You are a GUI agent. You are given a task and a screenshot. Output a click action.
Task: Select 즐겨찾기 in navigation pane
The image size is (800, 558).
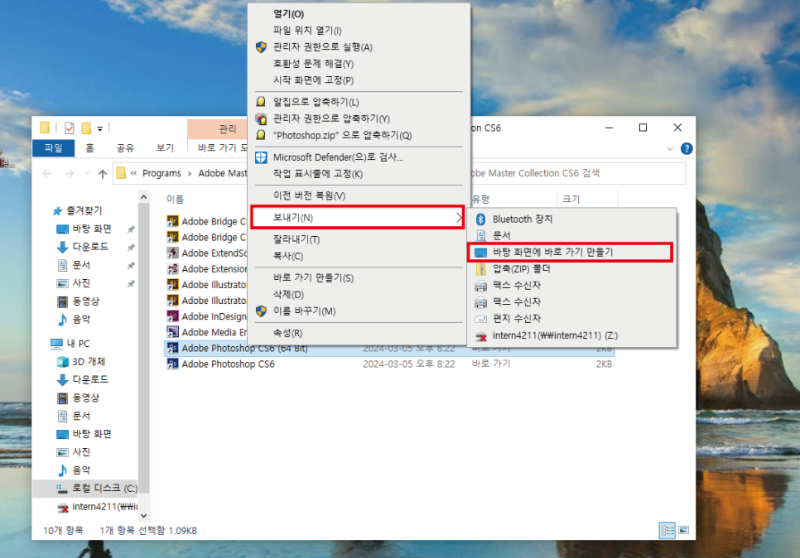(x=84, y=211)
